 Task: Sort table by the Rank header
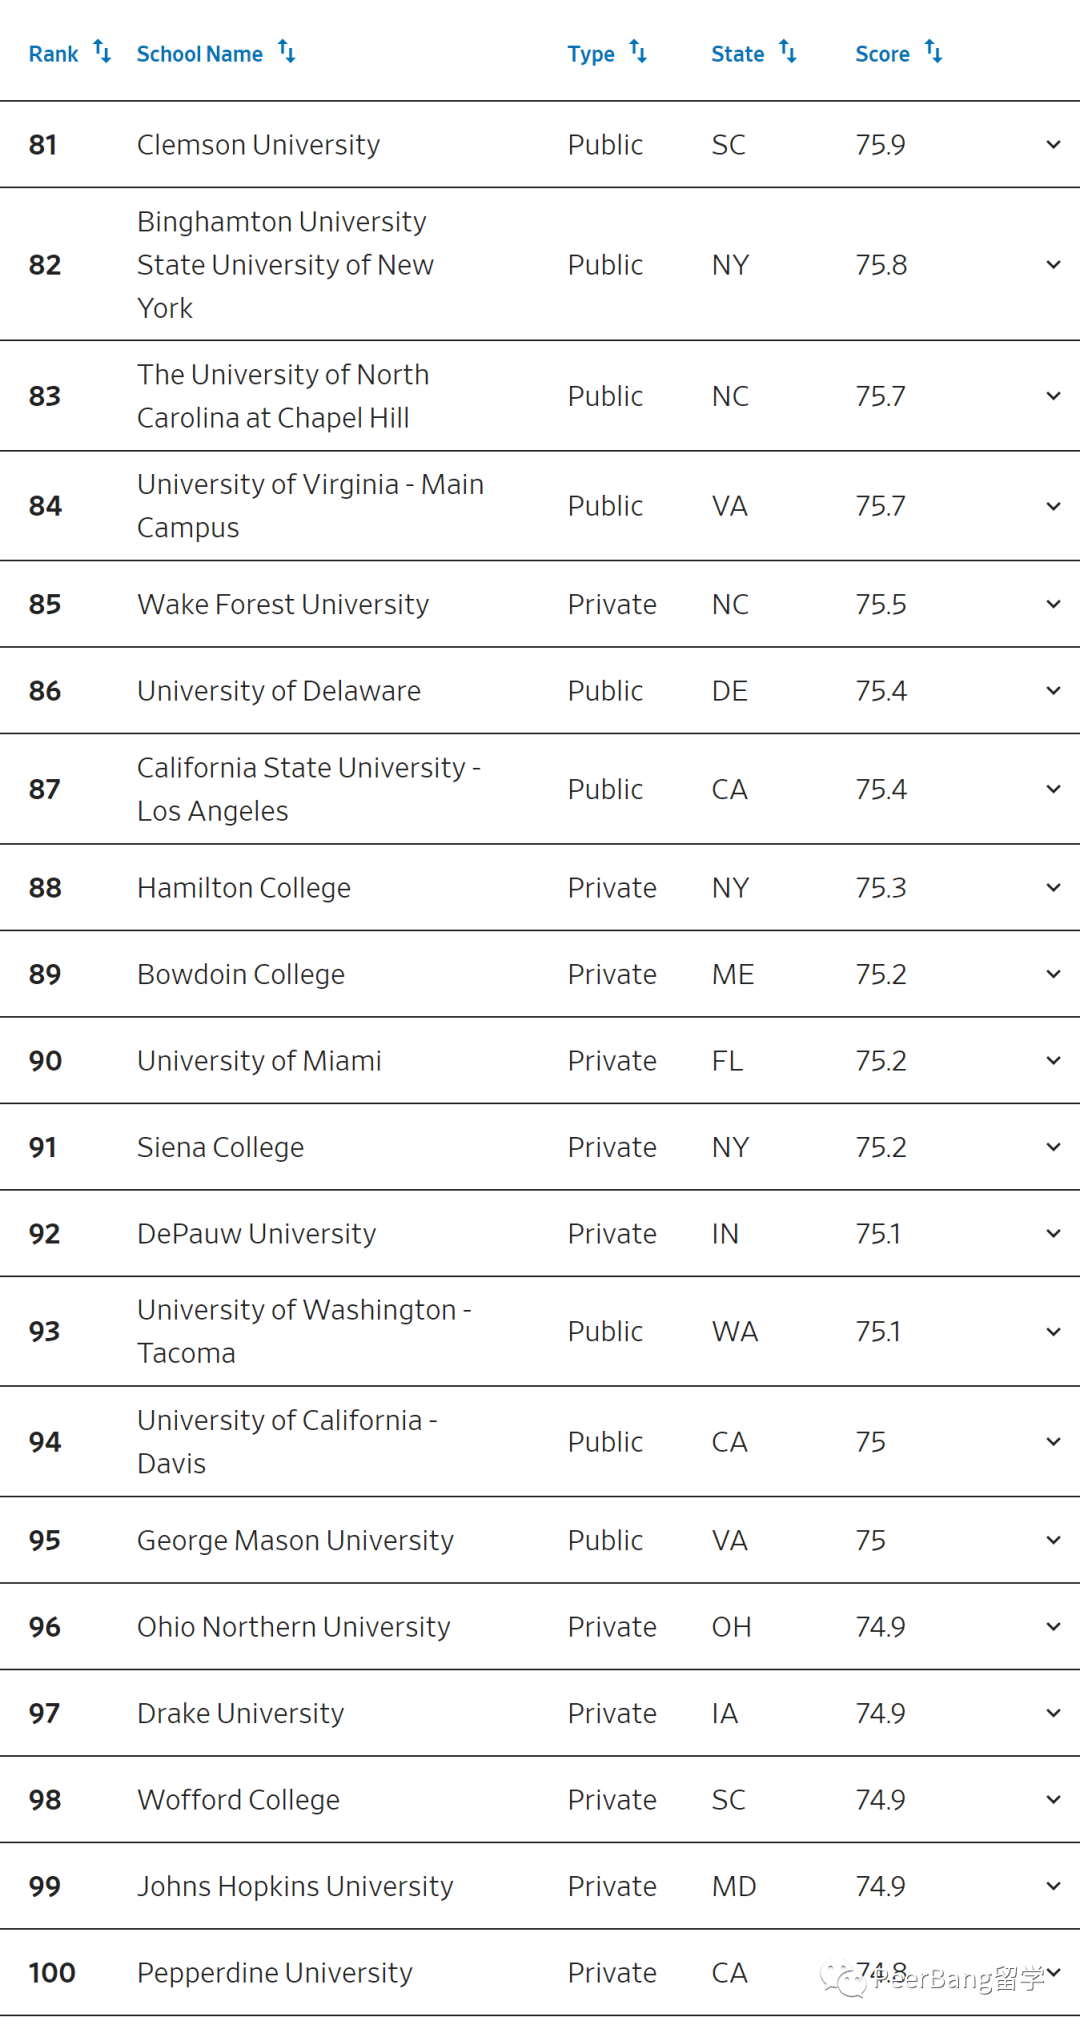(54, 54)
